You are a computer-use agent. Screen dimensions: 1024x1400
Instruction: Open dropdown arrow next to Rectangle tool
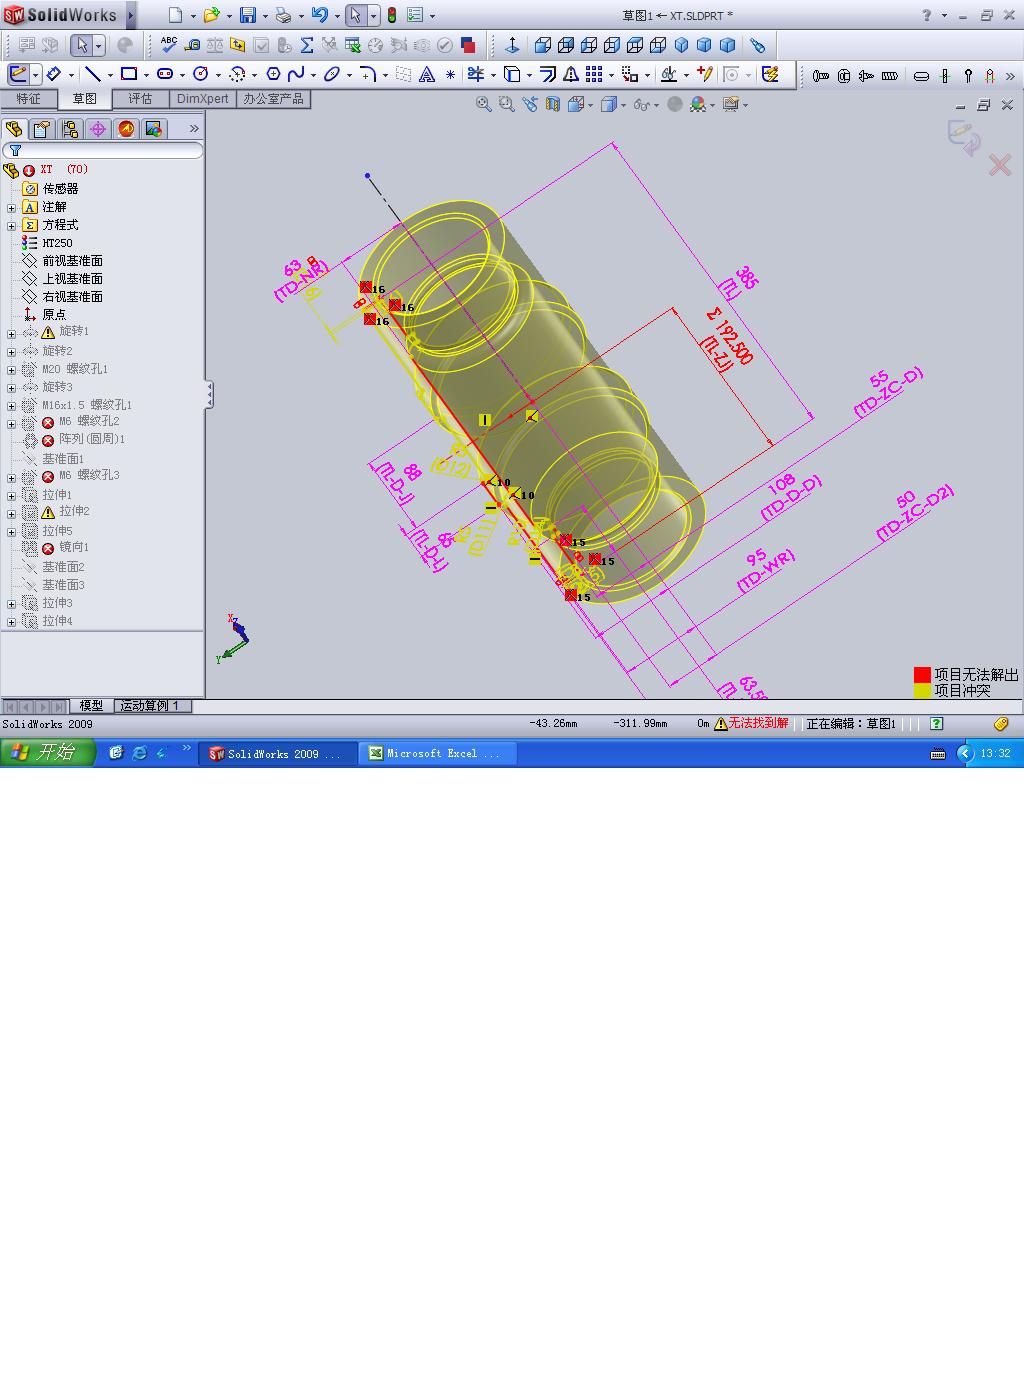pos(145,75)
